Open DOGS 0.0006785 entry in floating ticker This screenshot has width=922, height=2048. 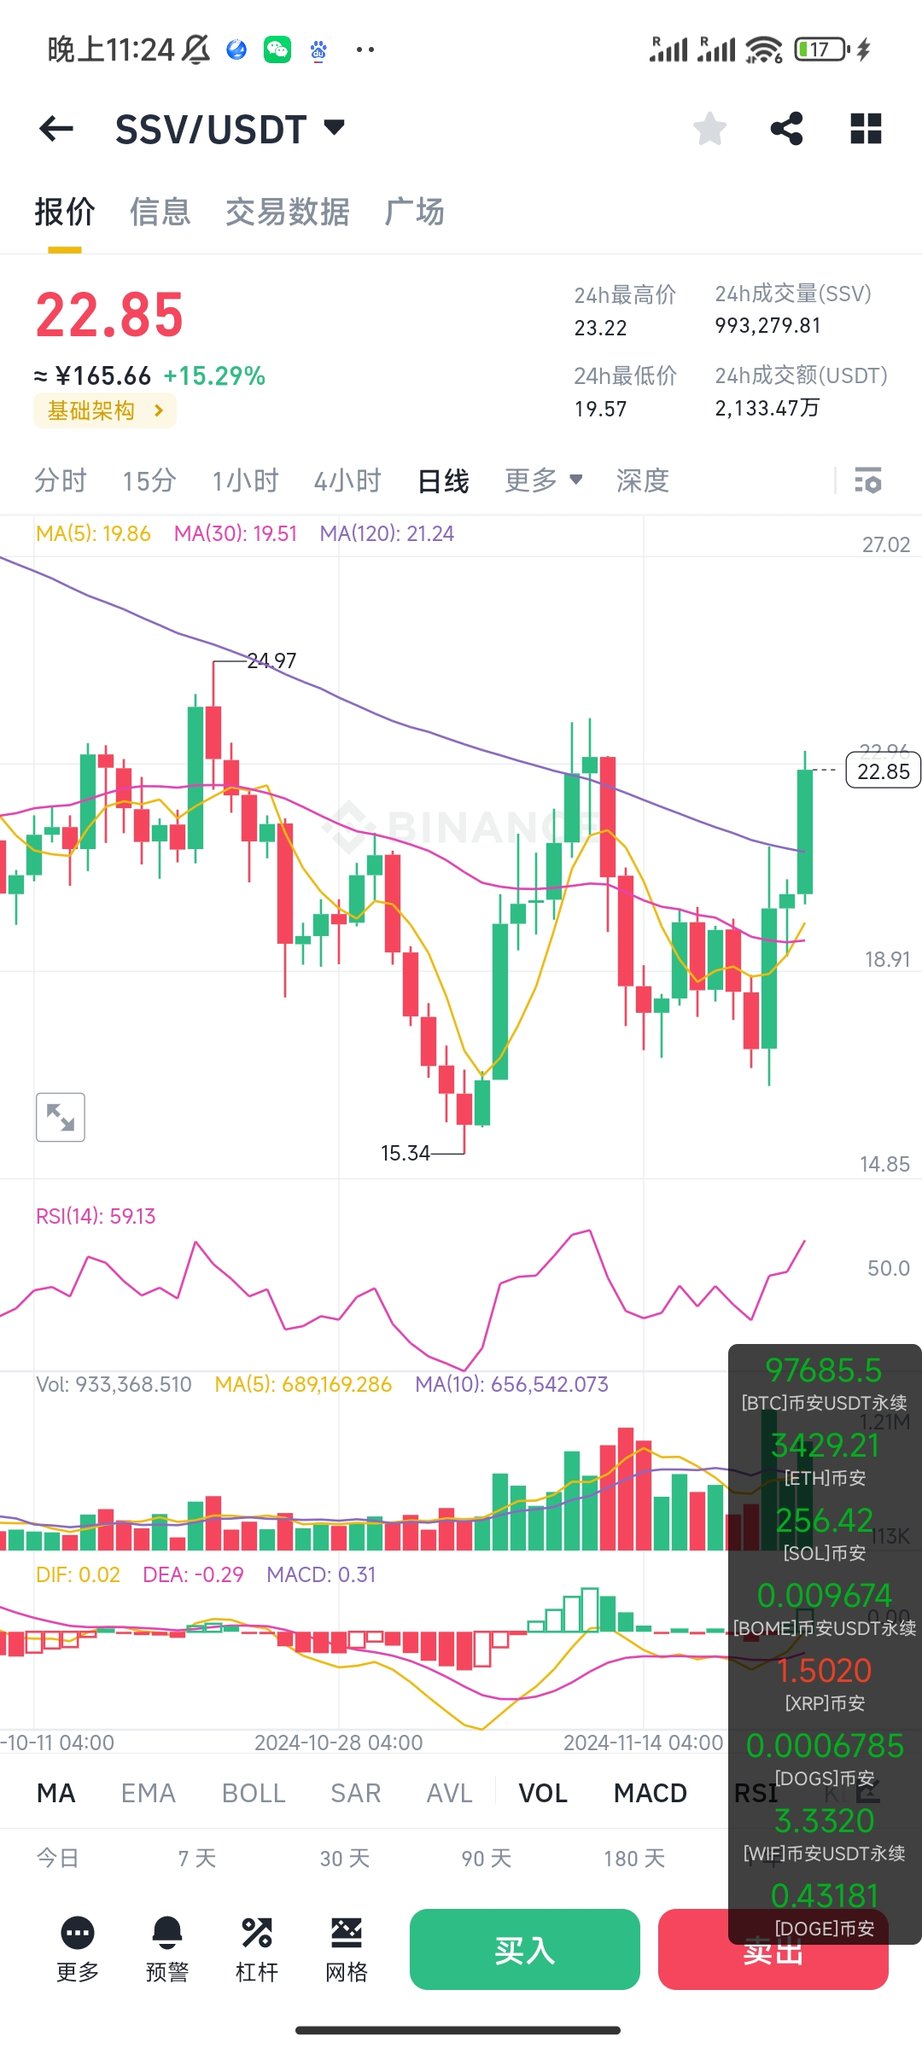click(x=824, y=1760)
